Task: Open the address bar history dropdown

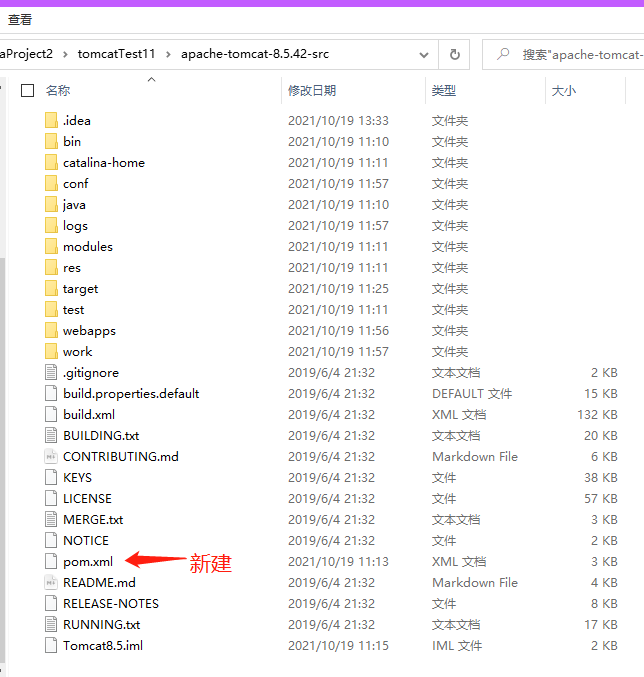Action: point(425,54)
